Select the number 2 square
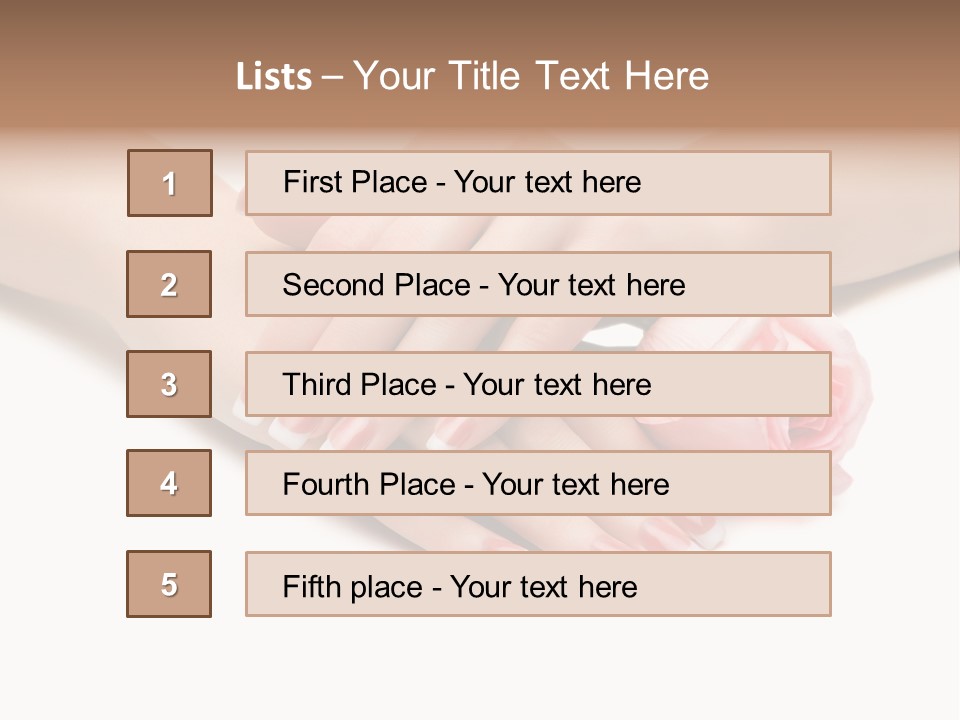This screenshot has width=960, height=720. point(169,284)
